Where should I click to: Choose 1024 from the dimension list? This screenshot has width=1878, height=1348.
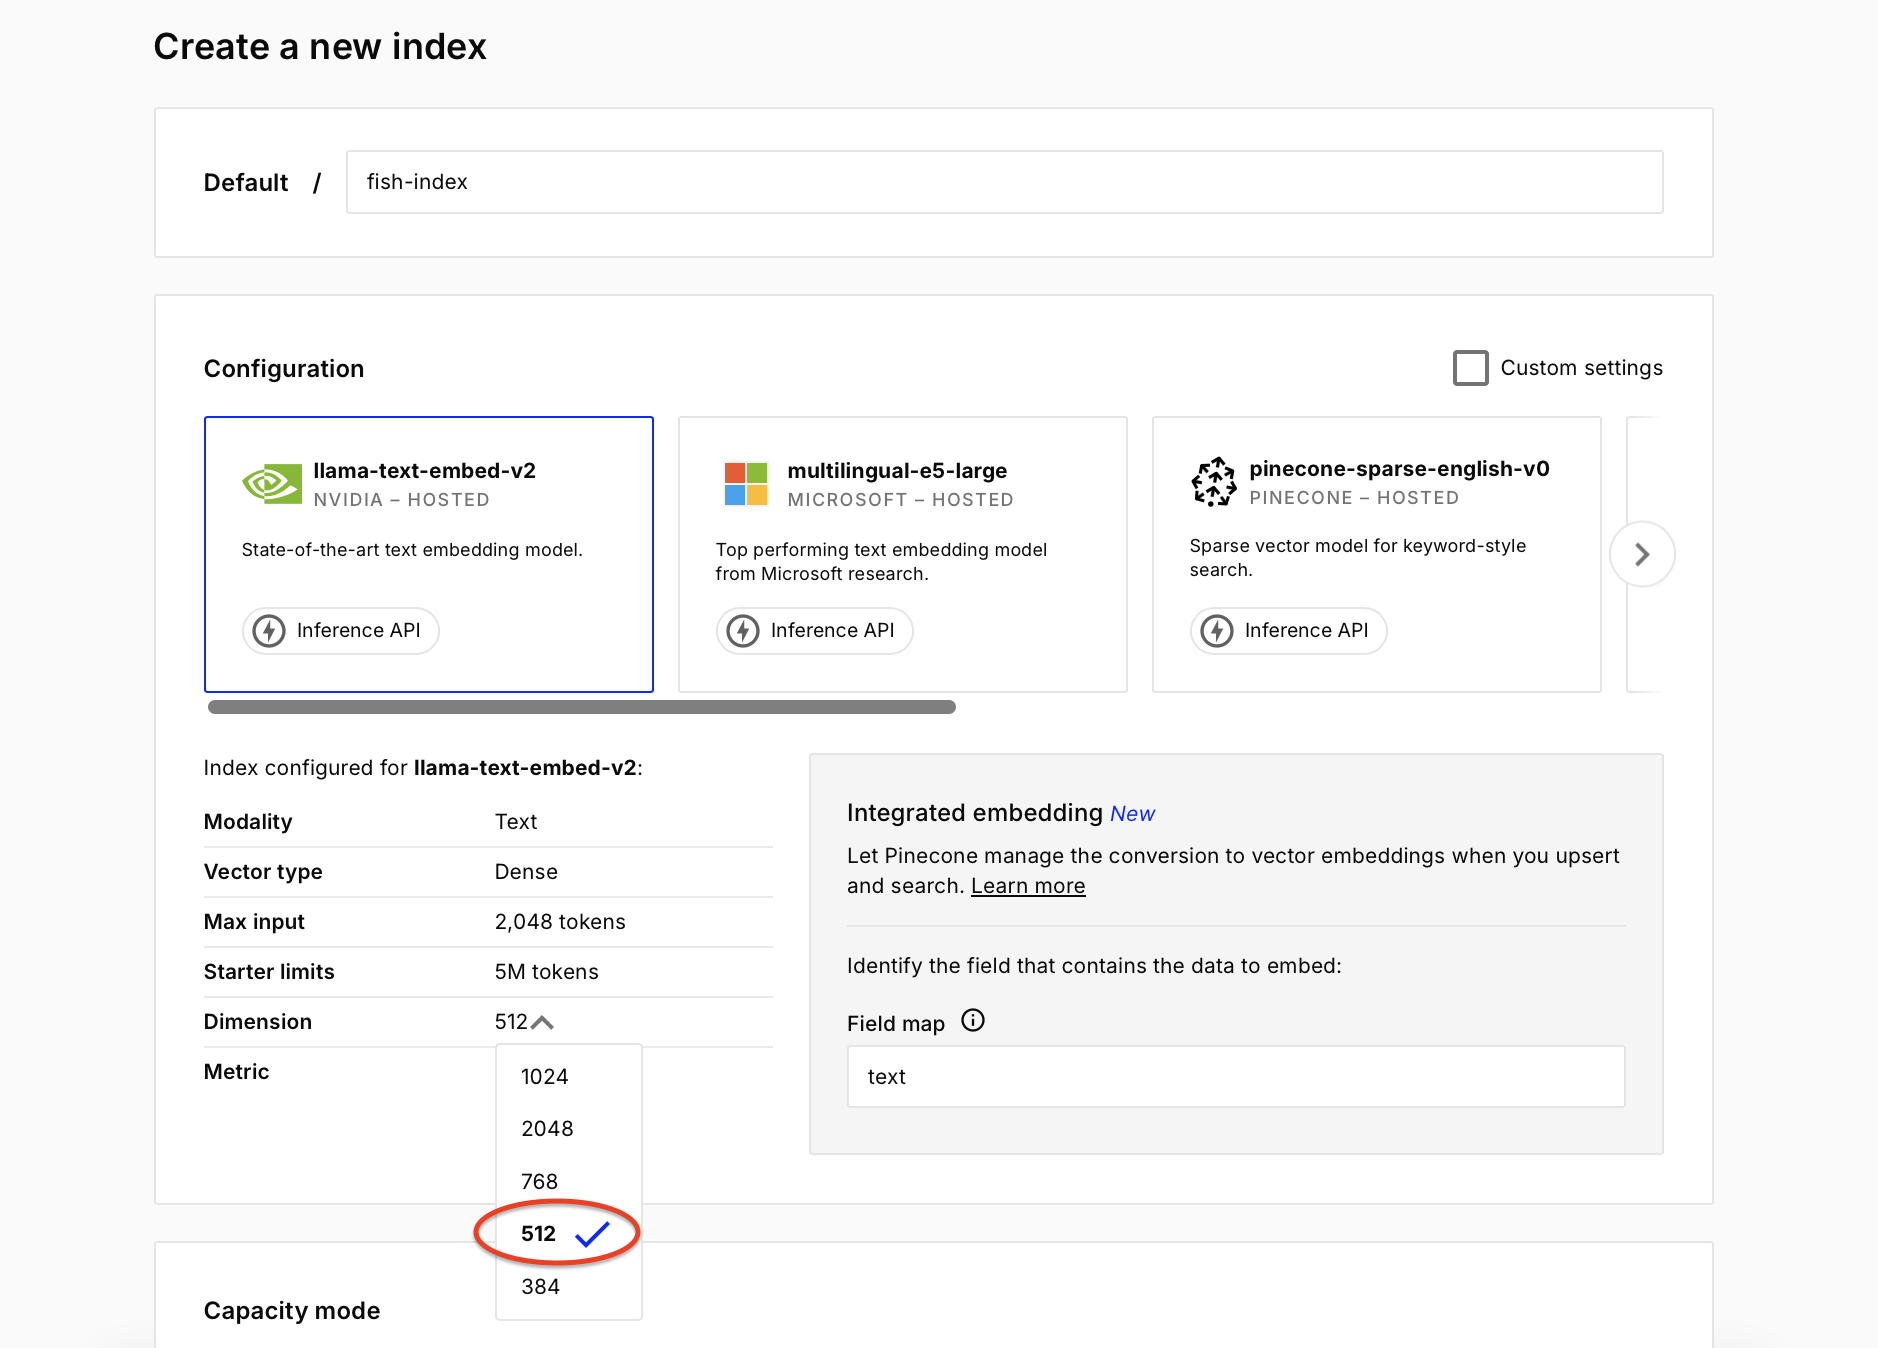click(545, 1077)
